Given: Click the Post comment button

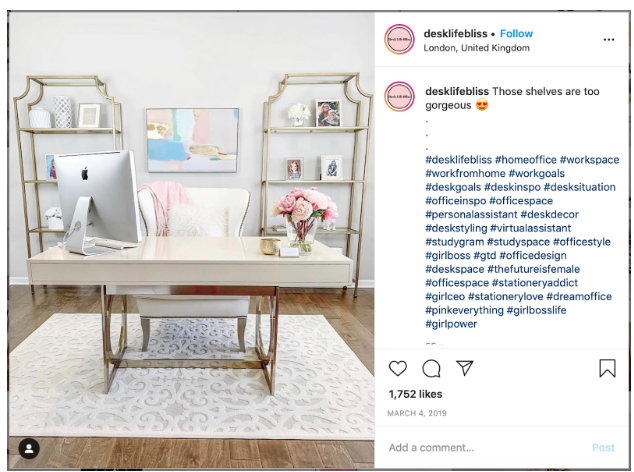Looking at the screenshot, I should (x=603, y=447).
